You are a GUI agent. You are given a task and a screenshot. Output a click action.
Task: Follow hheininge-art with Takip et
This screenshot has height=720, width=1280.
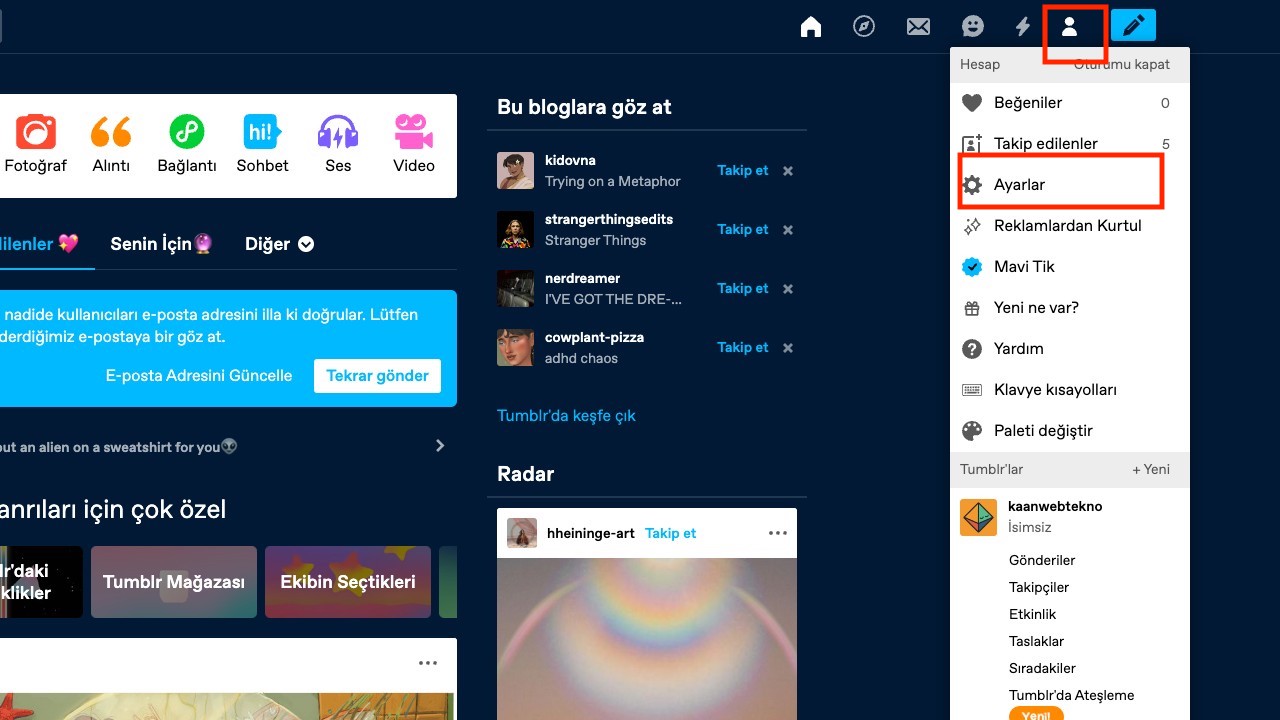tap(671, 533)
